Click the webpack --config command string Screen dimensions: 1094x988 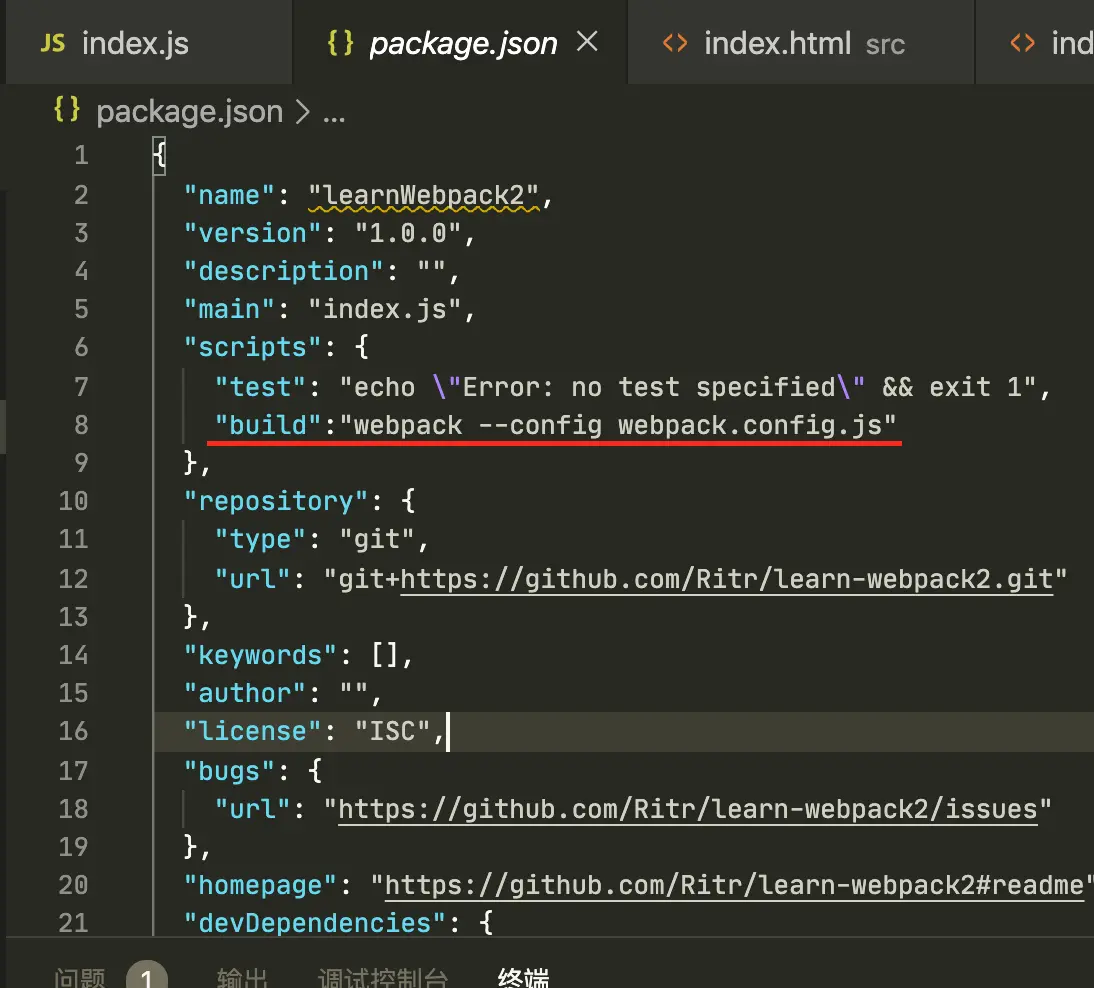coord(617,425)
